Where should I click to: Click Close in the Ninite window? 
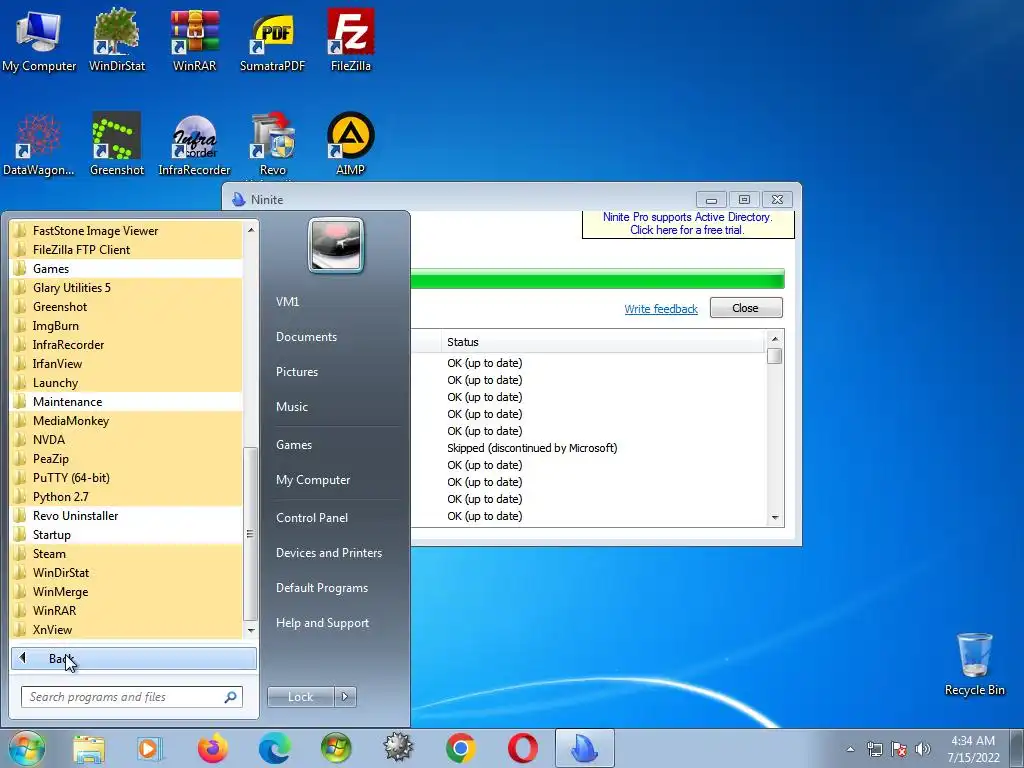[x=746, y=308]
